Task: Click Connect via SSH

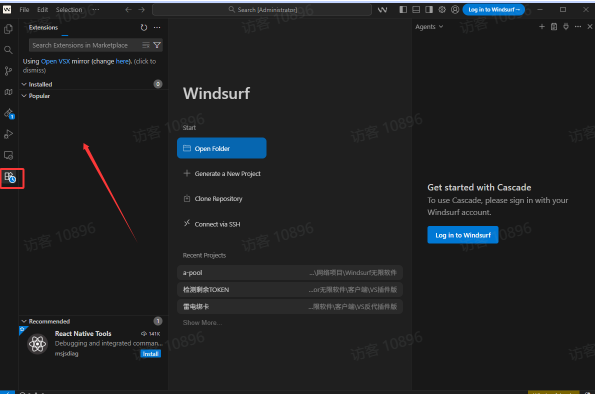Action: tap(212, 224)
